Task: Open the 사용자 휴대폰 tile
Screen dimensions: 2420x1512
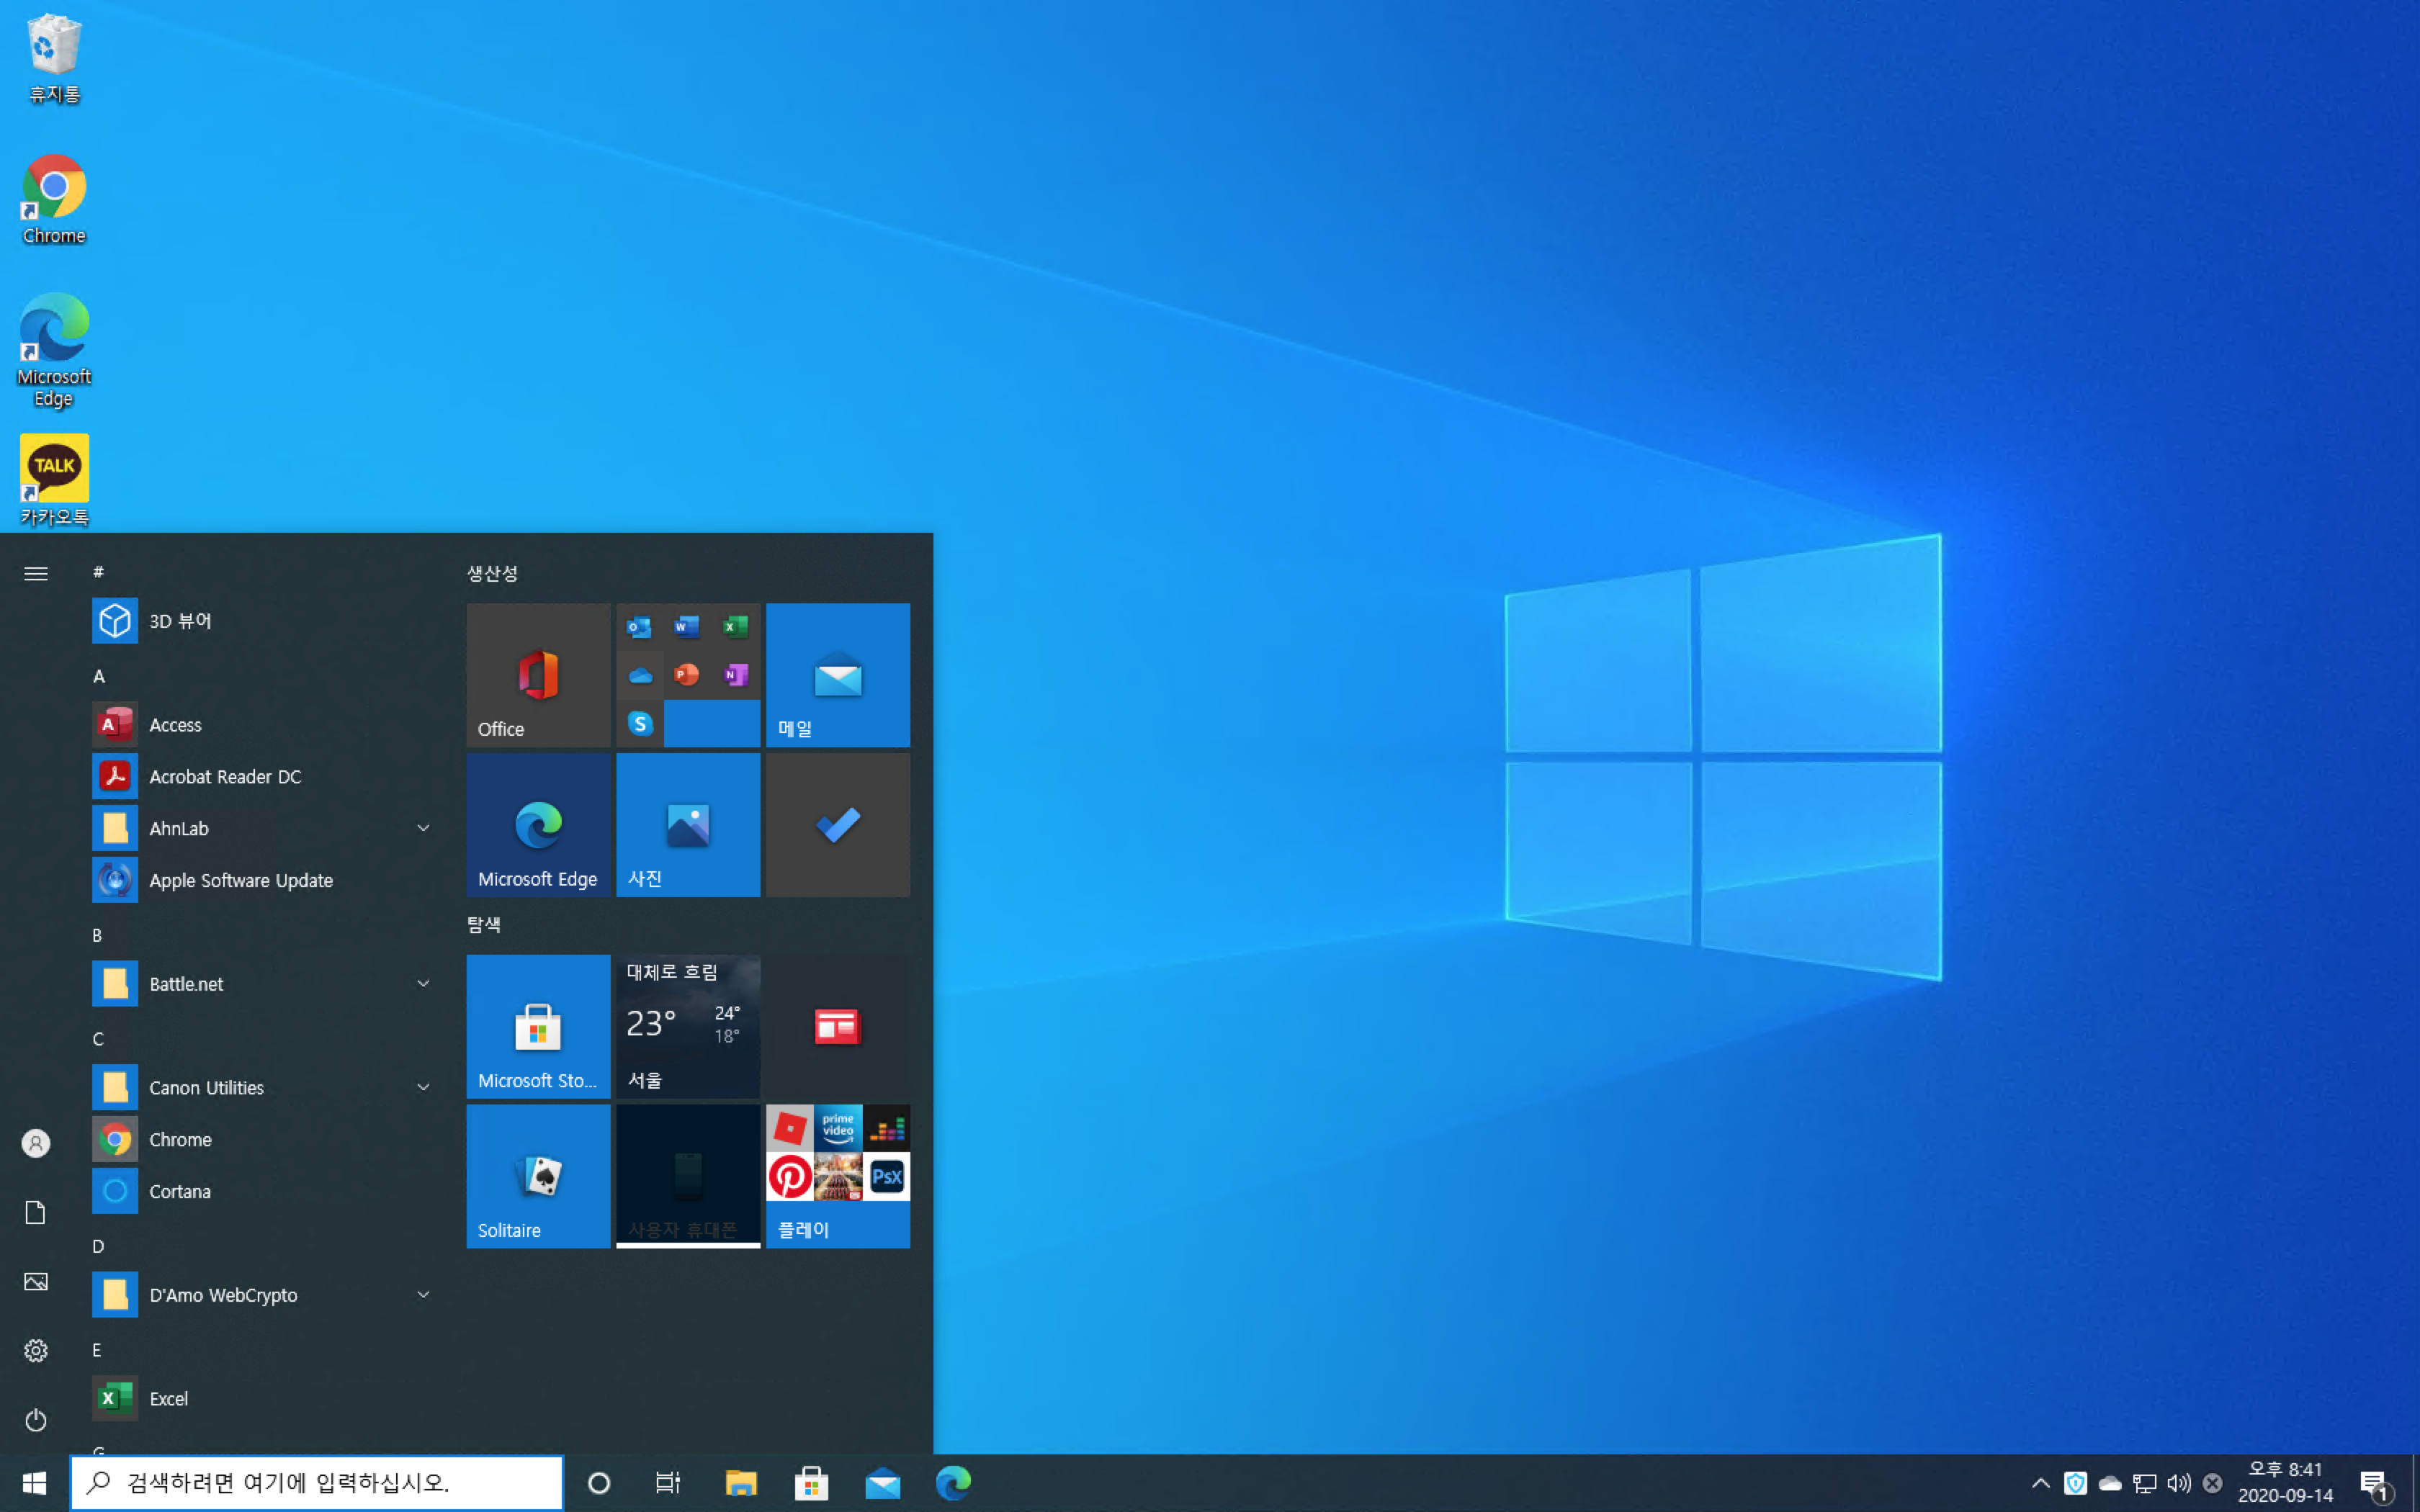Action: pyautogui.click(x=688, y=1176)
